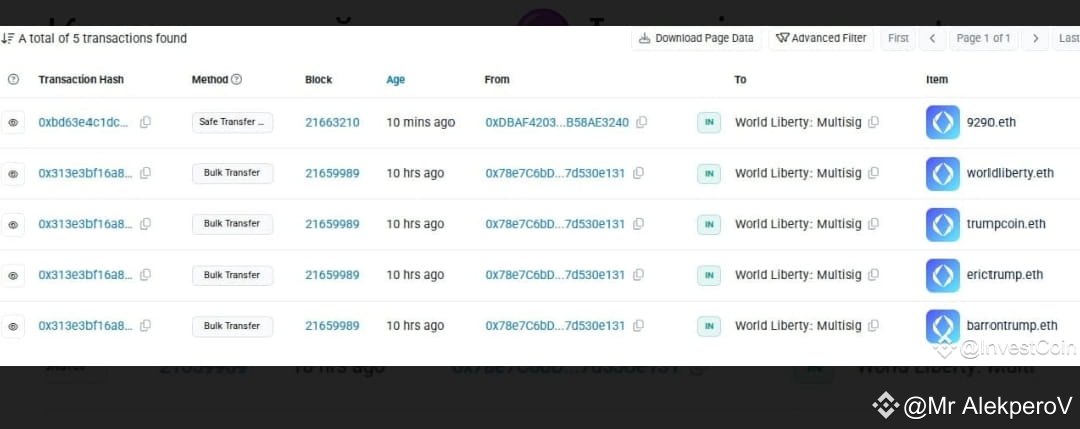The height and width of the screenshot is (429, 1080).
Task: Select Page 1 of 1 indicator
Action: (984, 39)
